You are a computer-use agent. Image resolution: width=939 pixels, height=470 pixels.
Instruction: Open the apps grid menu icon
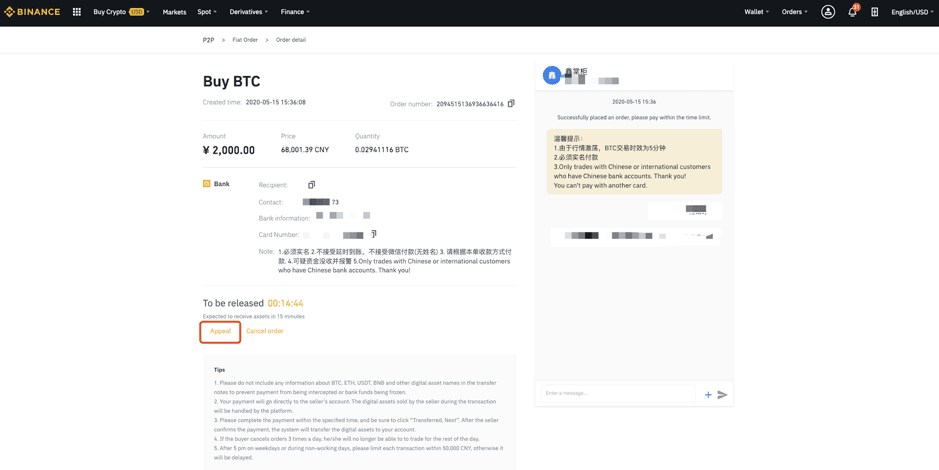tap(77, 12)
